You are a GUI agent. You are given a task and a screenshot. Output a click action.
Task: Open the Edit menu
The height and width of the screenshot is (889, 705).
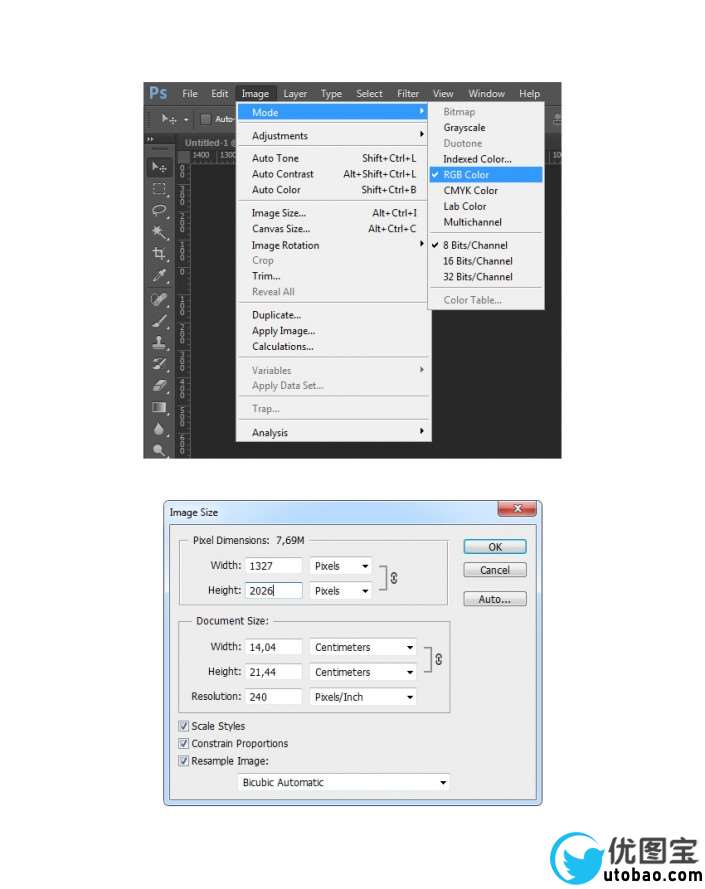[219, 94]
